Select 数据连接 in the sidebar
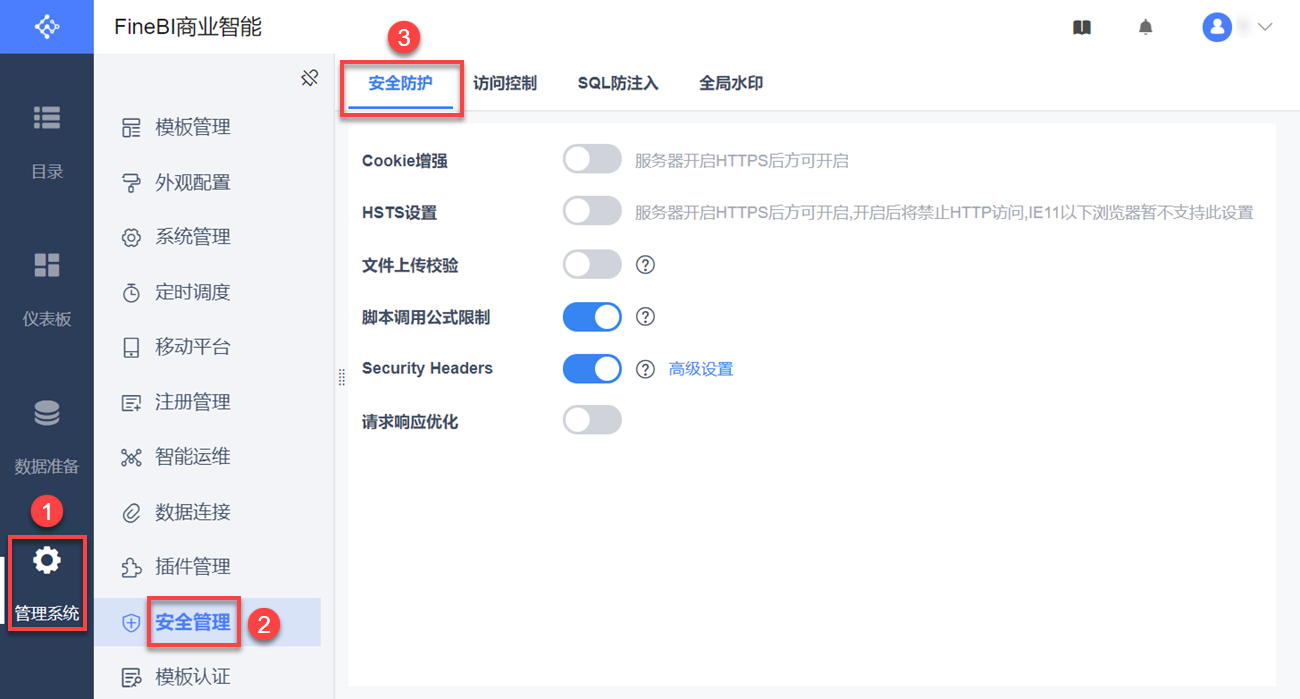The height and width of the screenshot is (699, 1300). coord(193,512)
